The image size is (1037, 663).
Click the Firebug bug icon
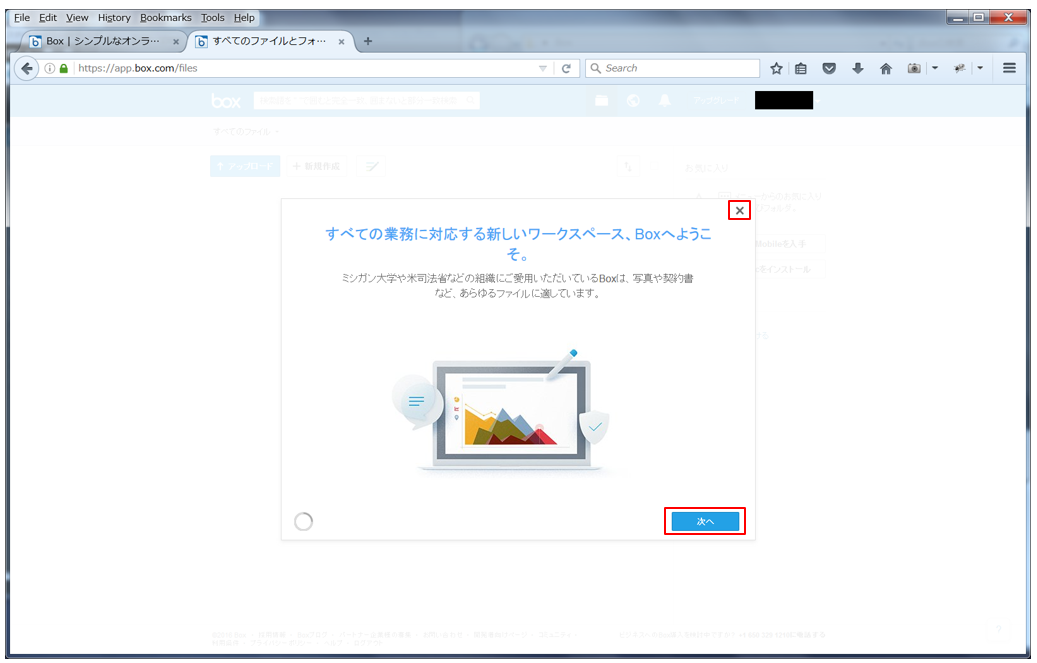[x=960, y=68]
